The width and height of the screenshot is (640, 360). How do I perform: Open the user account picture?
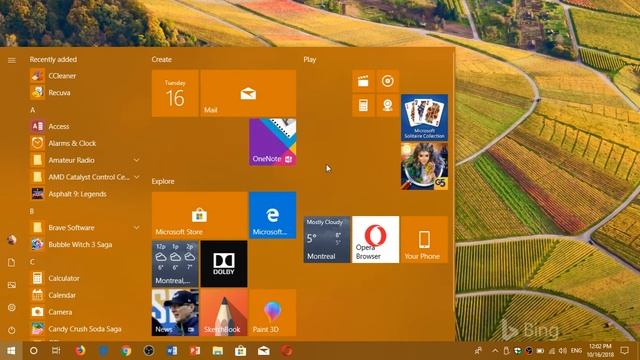(12, 240)
